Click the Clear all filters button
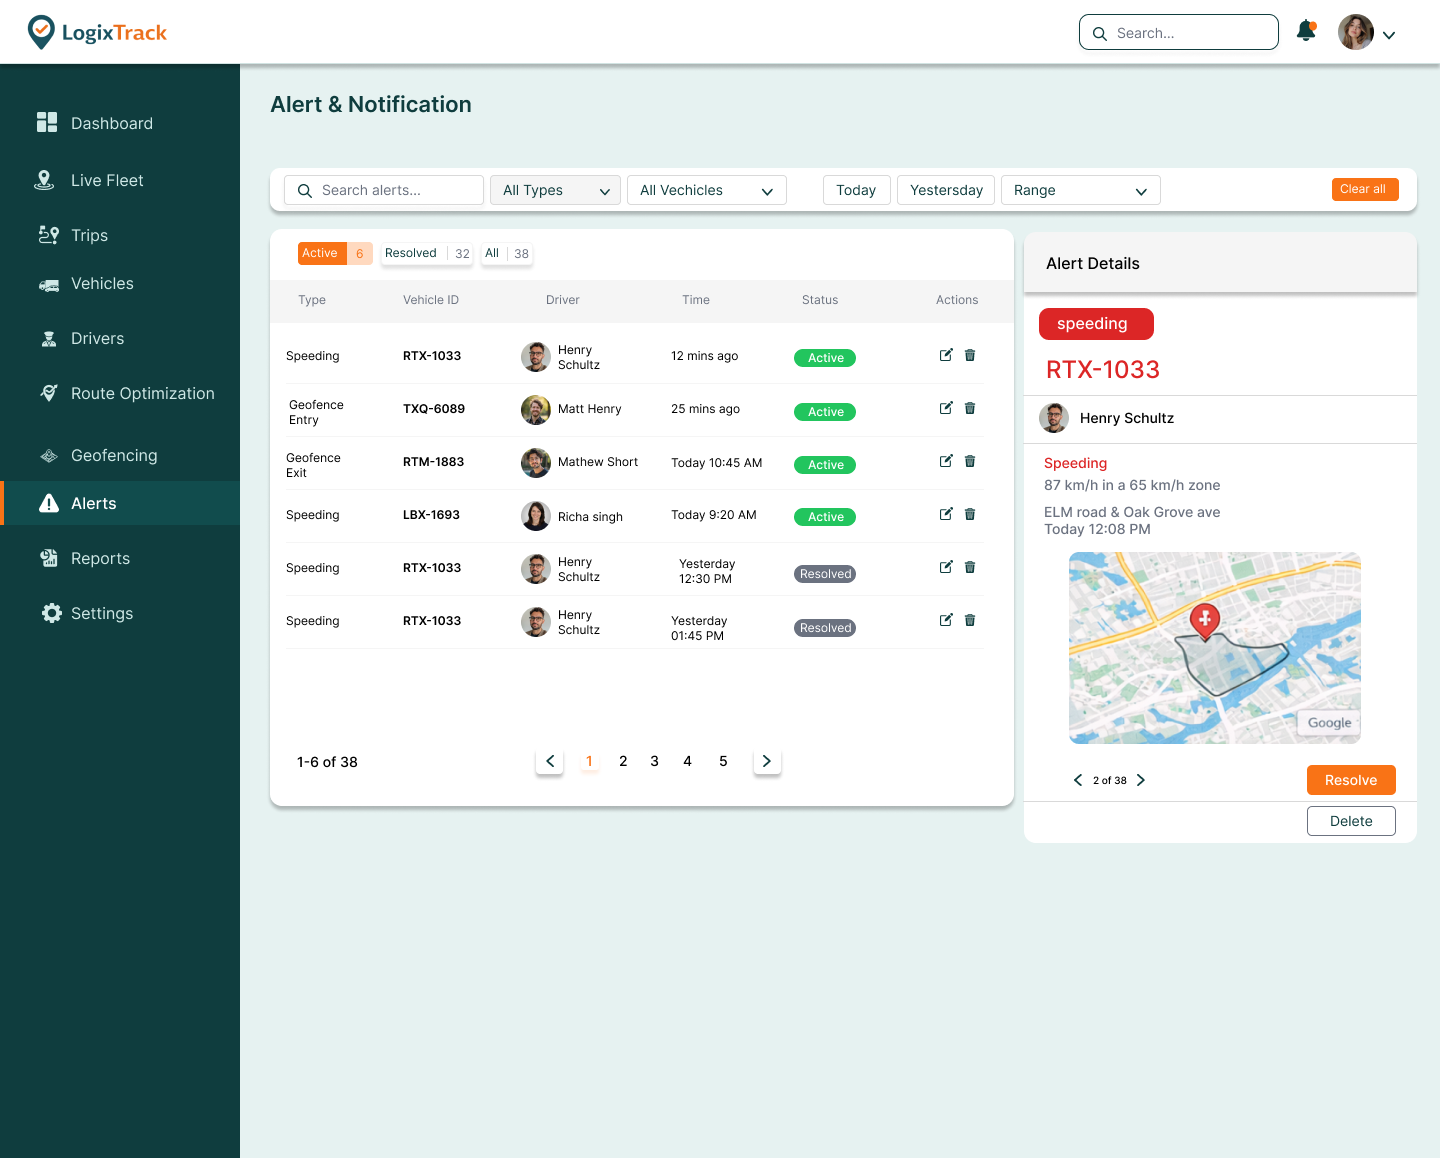The image size is (1440, 1158). (1364, 189)
